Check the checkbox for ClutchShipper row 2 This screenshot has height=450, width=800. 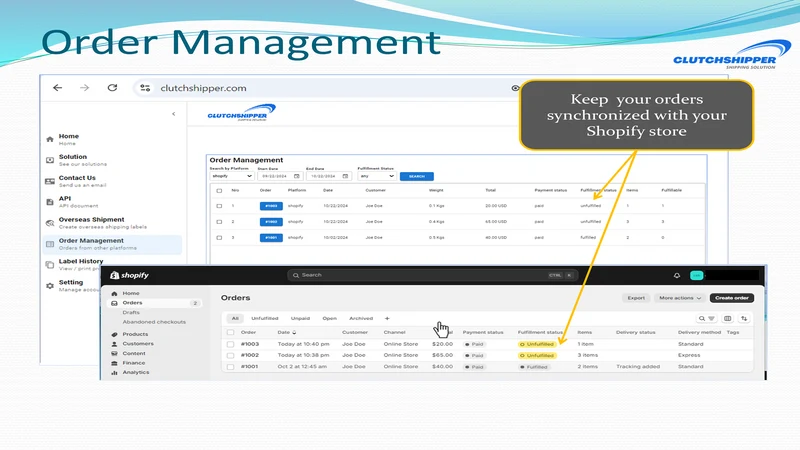click(219, 222)
